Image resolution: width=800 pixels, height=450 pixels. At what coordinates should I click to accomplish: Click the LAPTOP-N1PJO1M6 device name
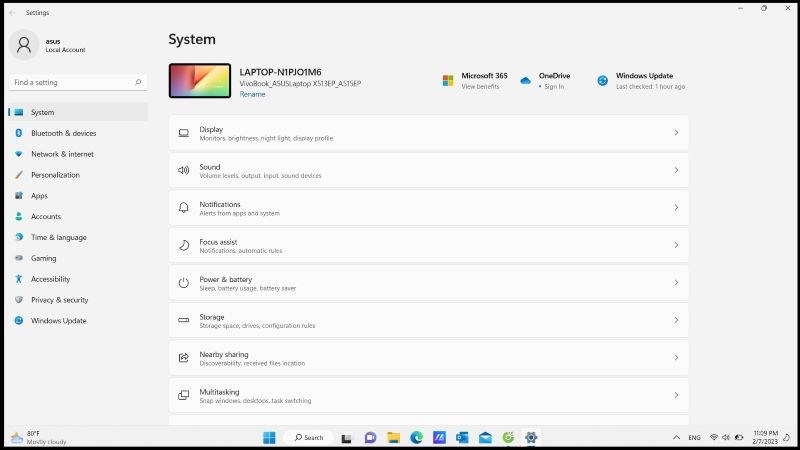coord(281,72)
